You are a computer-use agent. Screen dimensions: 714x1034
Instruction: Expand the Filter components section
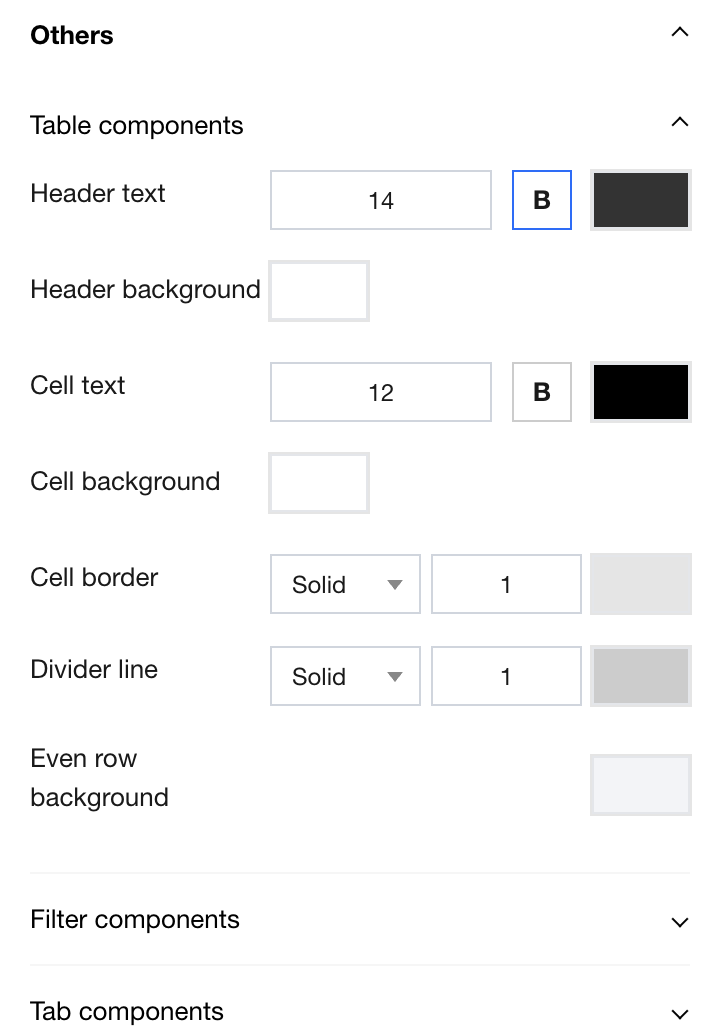680,921
